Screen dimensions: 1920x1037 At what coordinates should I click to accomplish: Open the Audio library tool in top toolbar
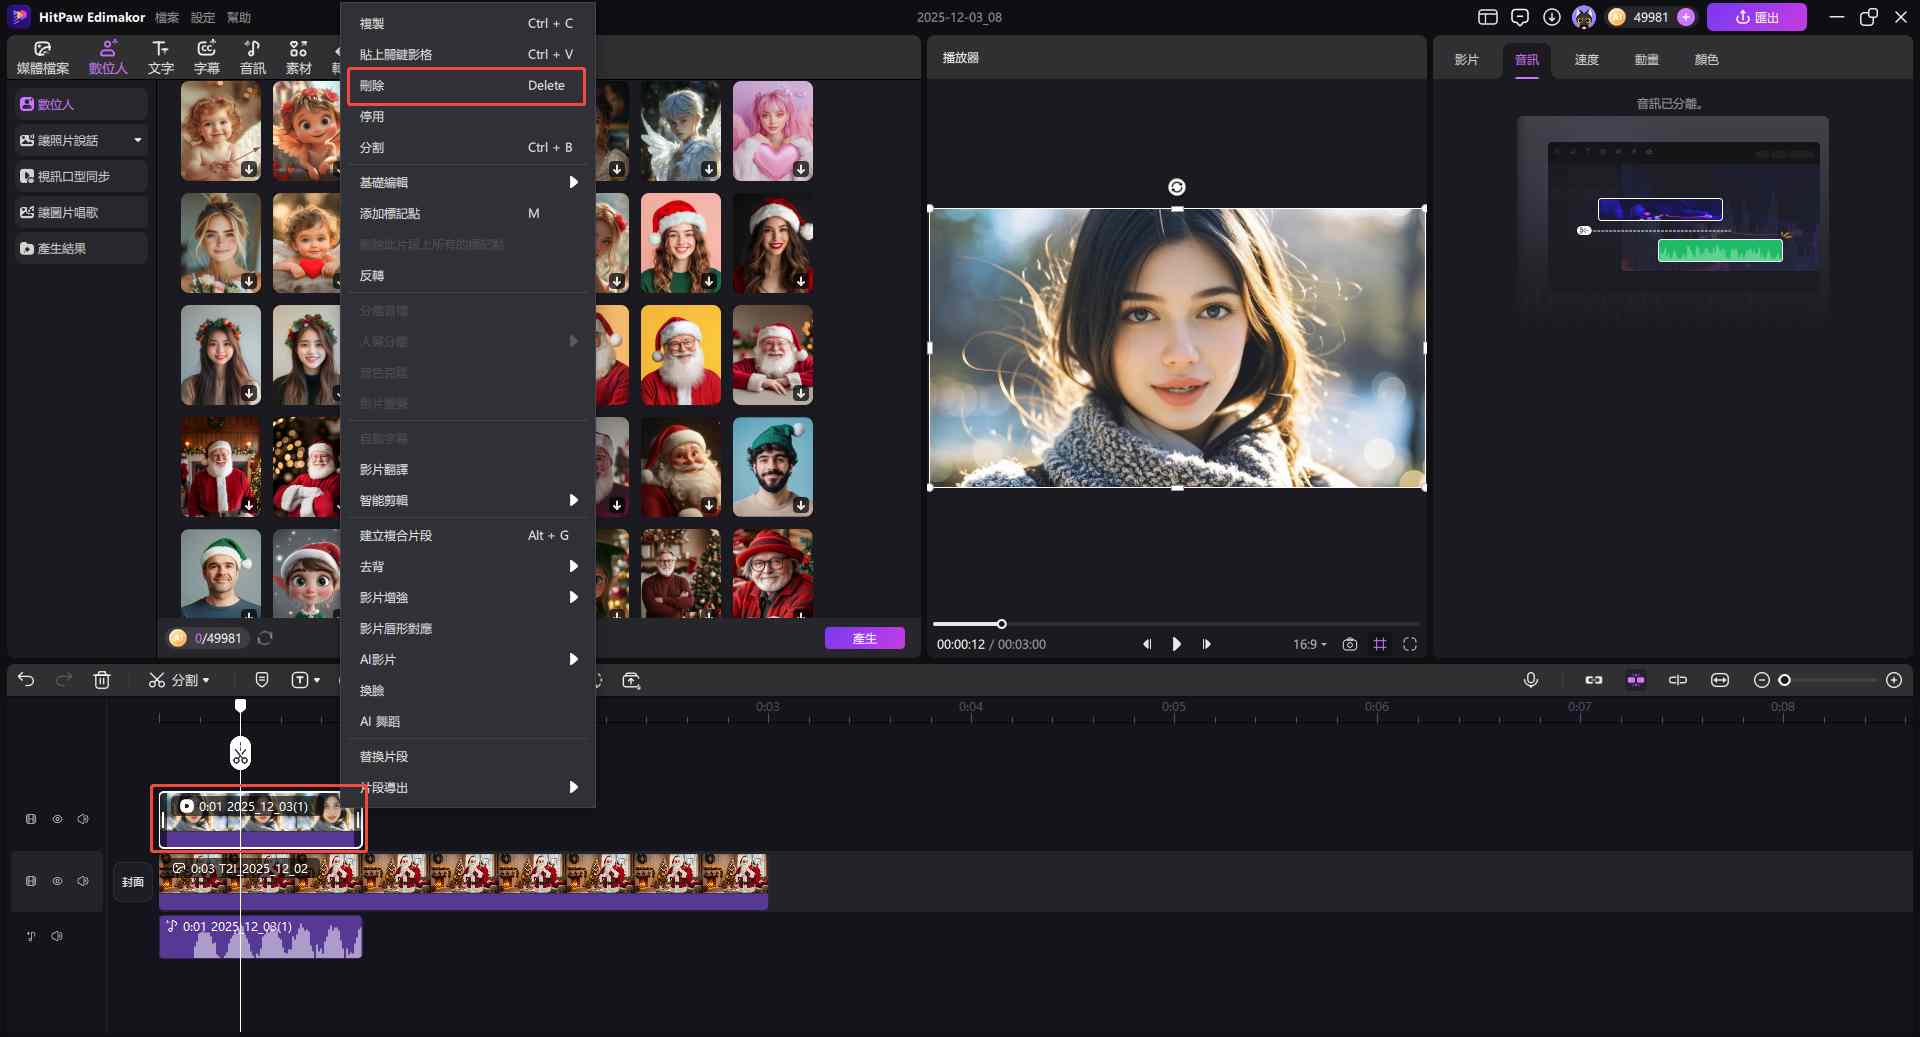point(252,57)
